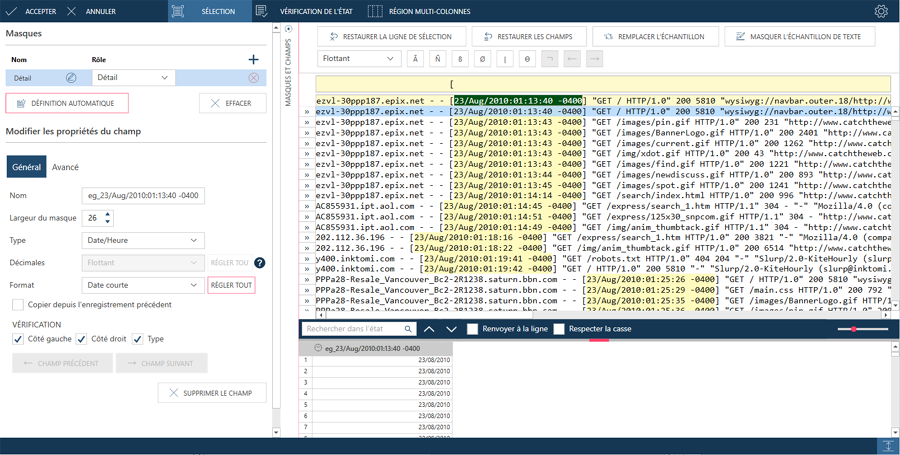Open the settings gear icon
900x455 pixels.
coord(880,12)
